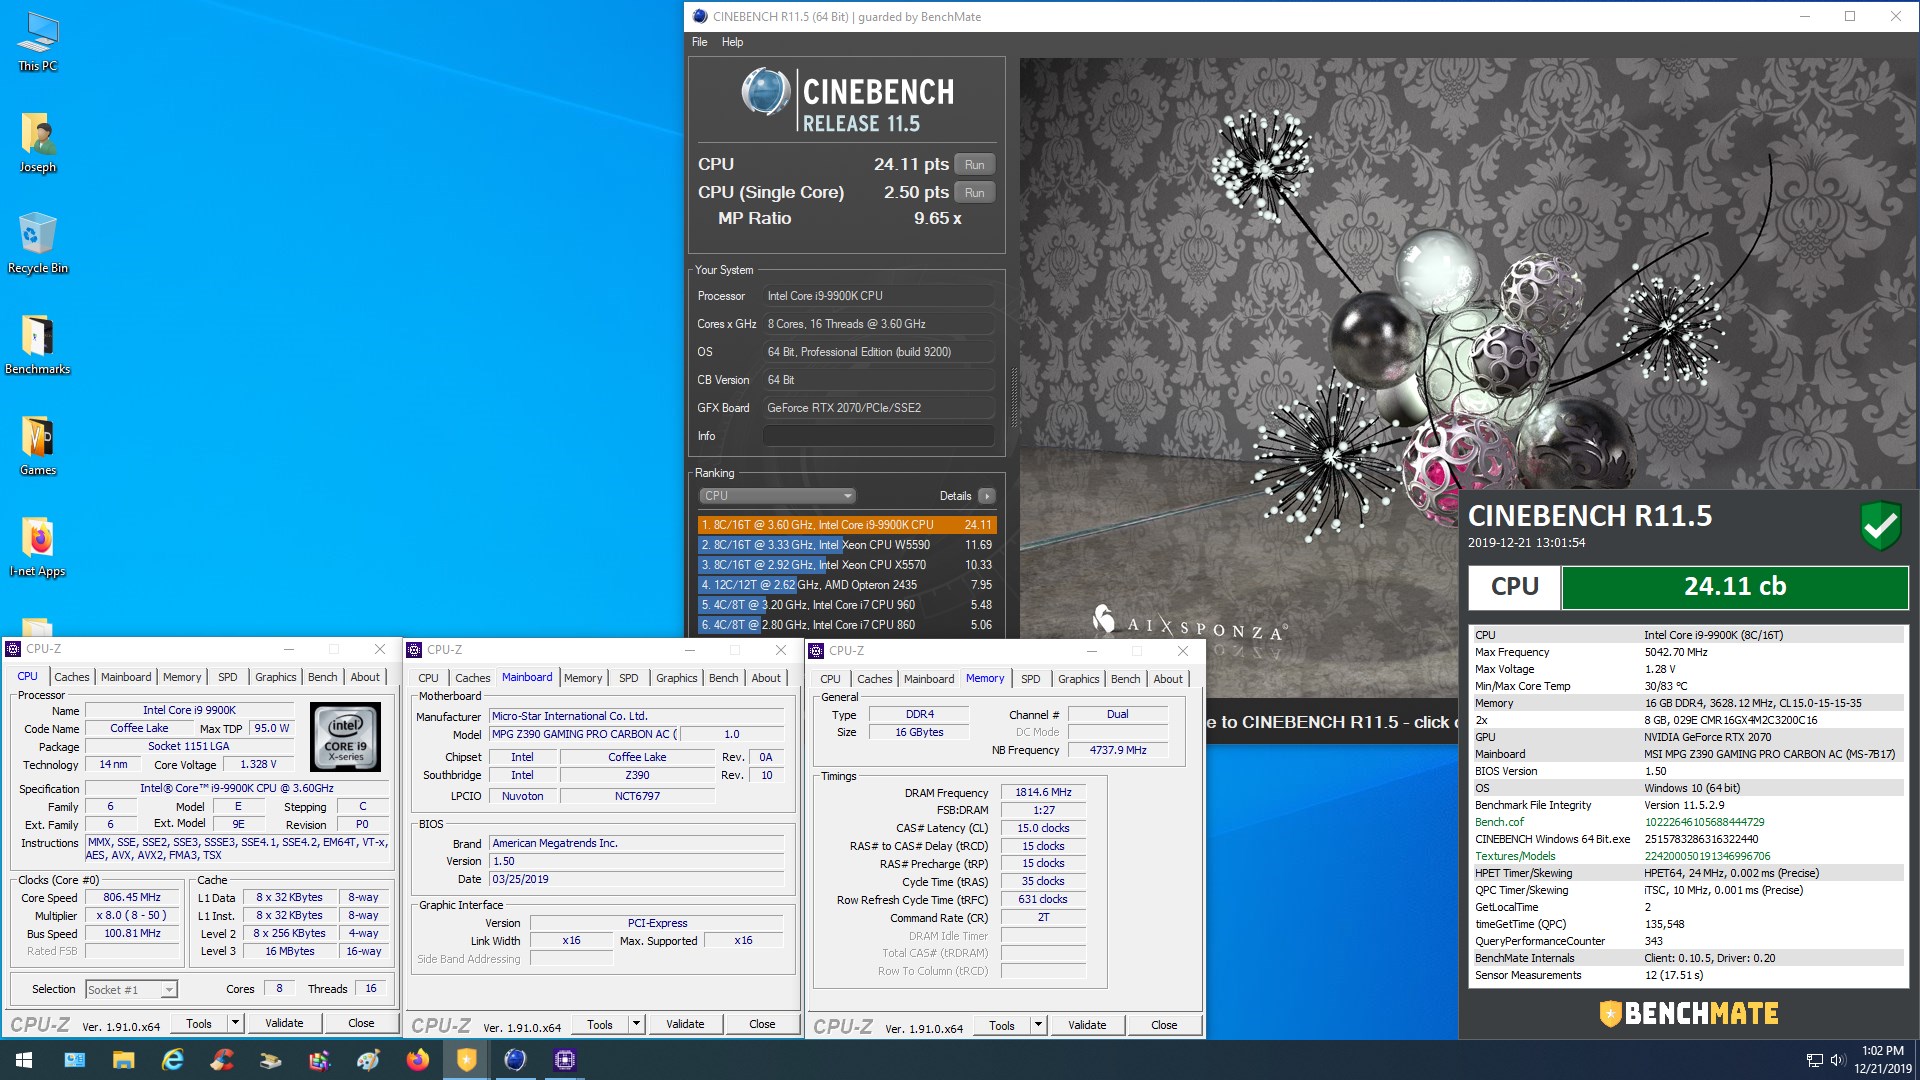Screen dimensions: 1920x1080
Task: Click the BIOS date field 03/25/2019
Action: point(637,879)
